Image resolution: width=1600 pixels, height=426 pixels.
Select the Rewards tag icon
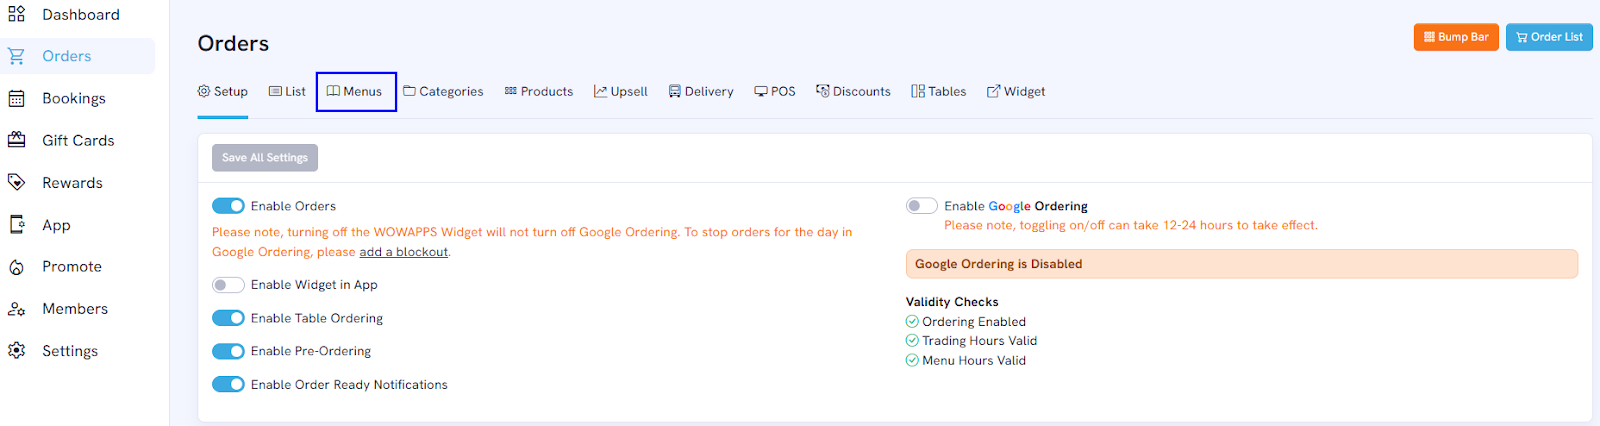[17, 182]
